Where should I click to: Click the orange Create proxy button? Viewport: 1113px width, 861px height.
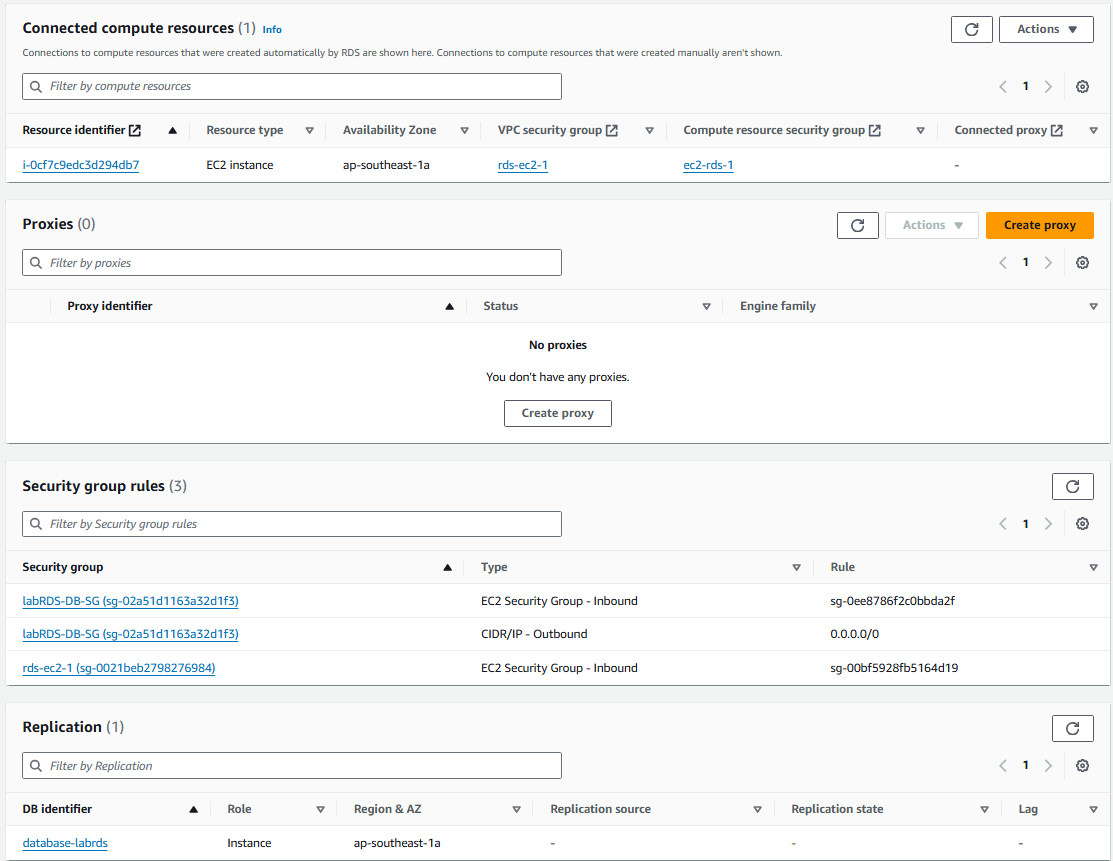click(1039, 225)
